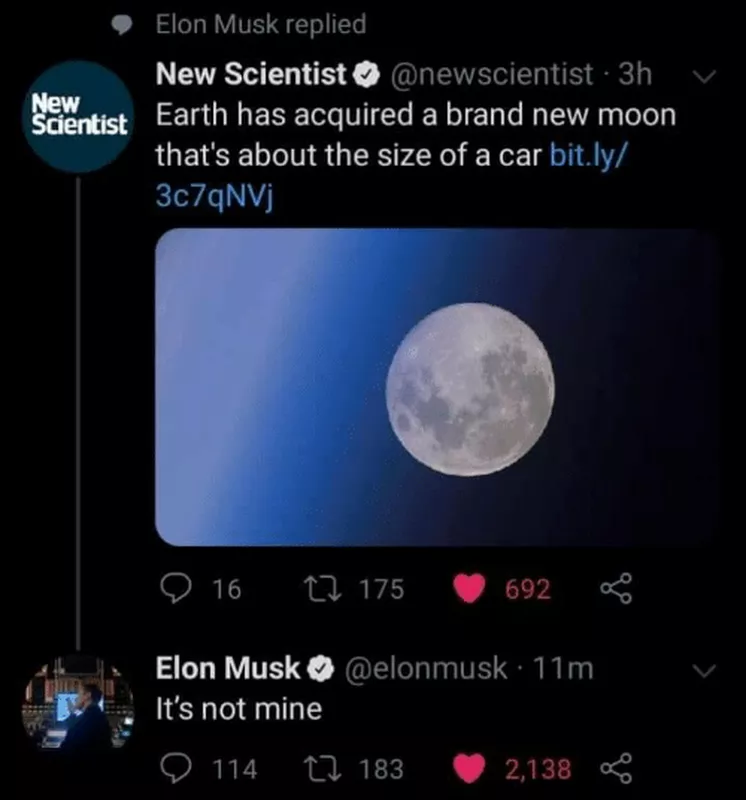Click the 3h timestamp on New Scientist's tweet
The height and width of the screenshot is (800, 746).
(x=636, y=74)
